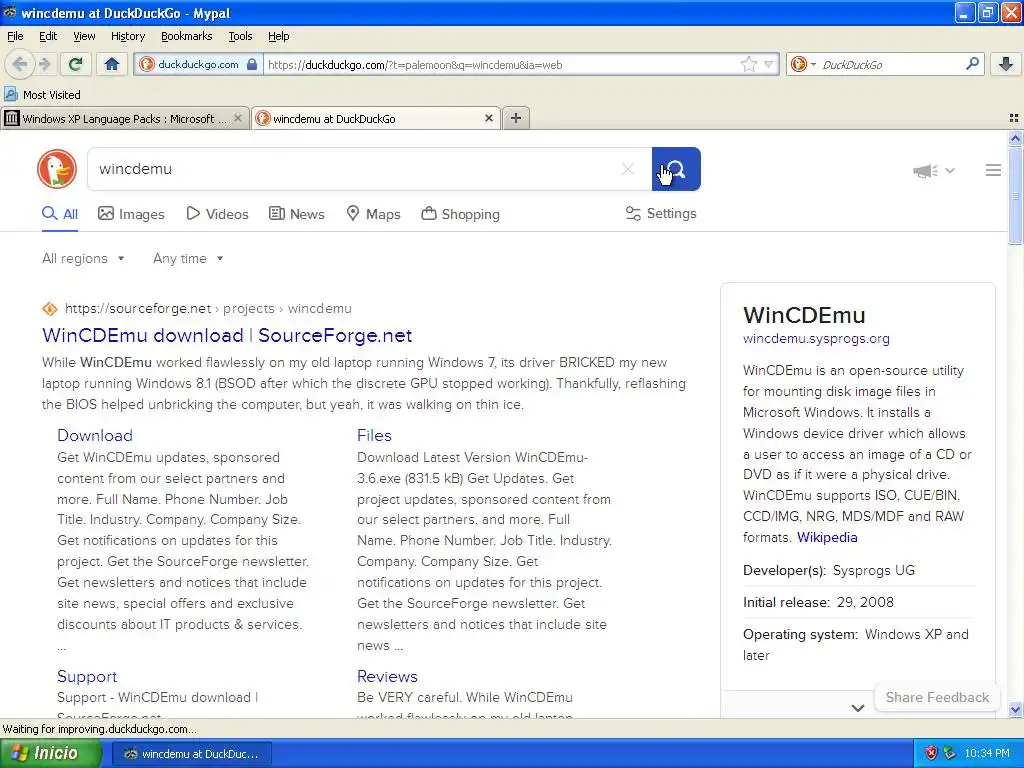1024x768 pixels.
Task: Click the search bar magnifier icon
Action: coord(972,64)
